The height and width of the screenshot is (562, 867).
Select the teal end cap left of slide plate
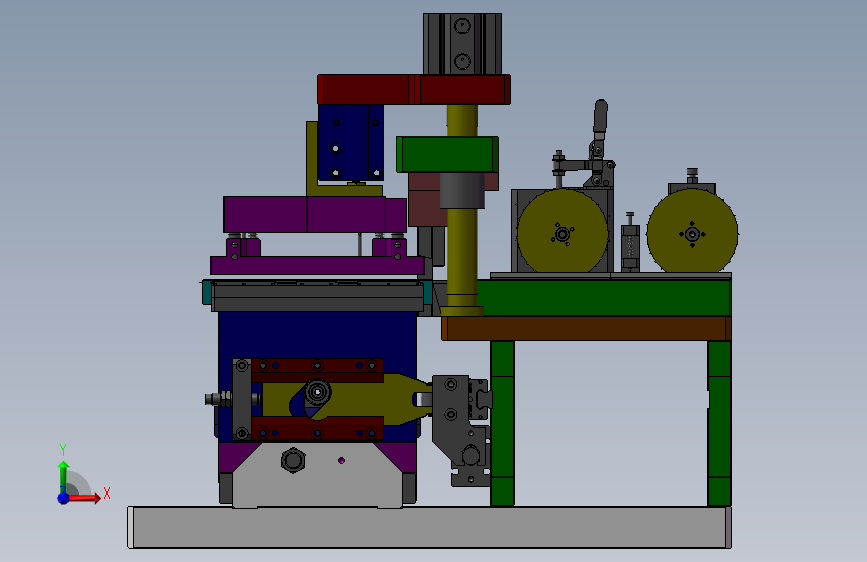click(x=207, y=292)
